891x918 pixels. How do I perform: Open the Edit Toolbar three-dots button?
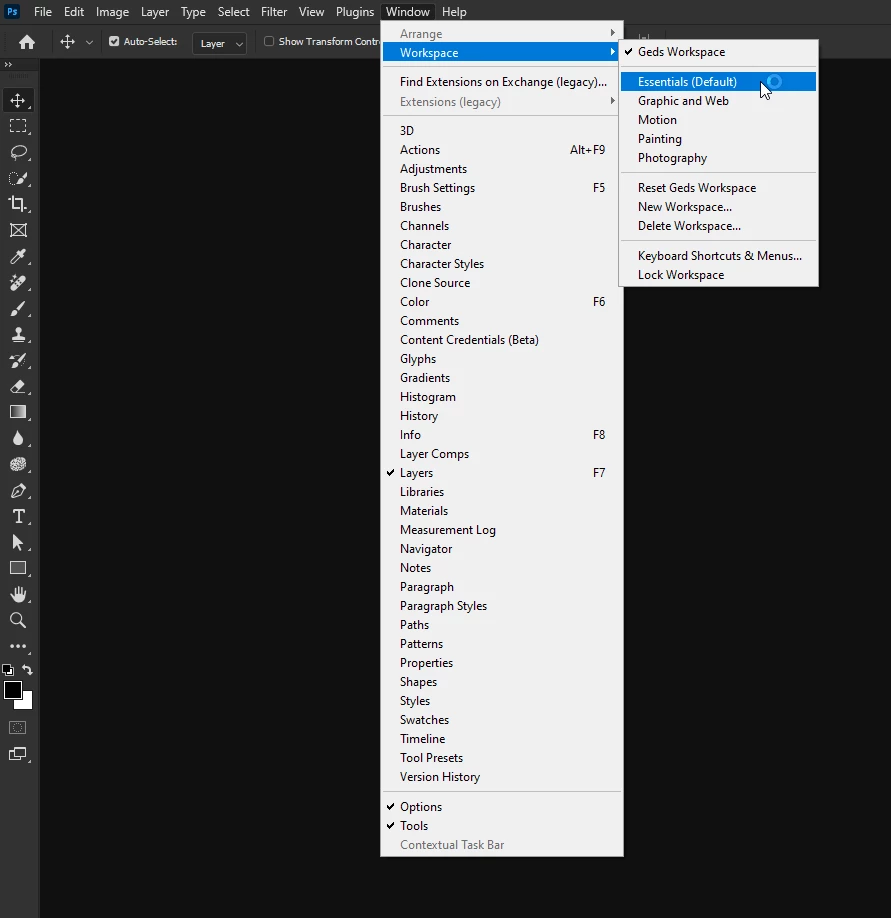pos(18,646)
